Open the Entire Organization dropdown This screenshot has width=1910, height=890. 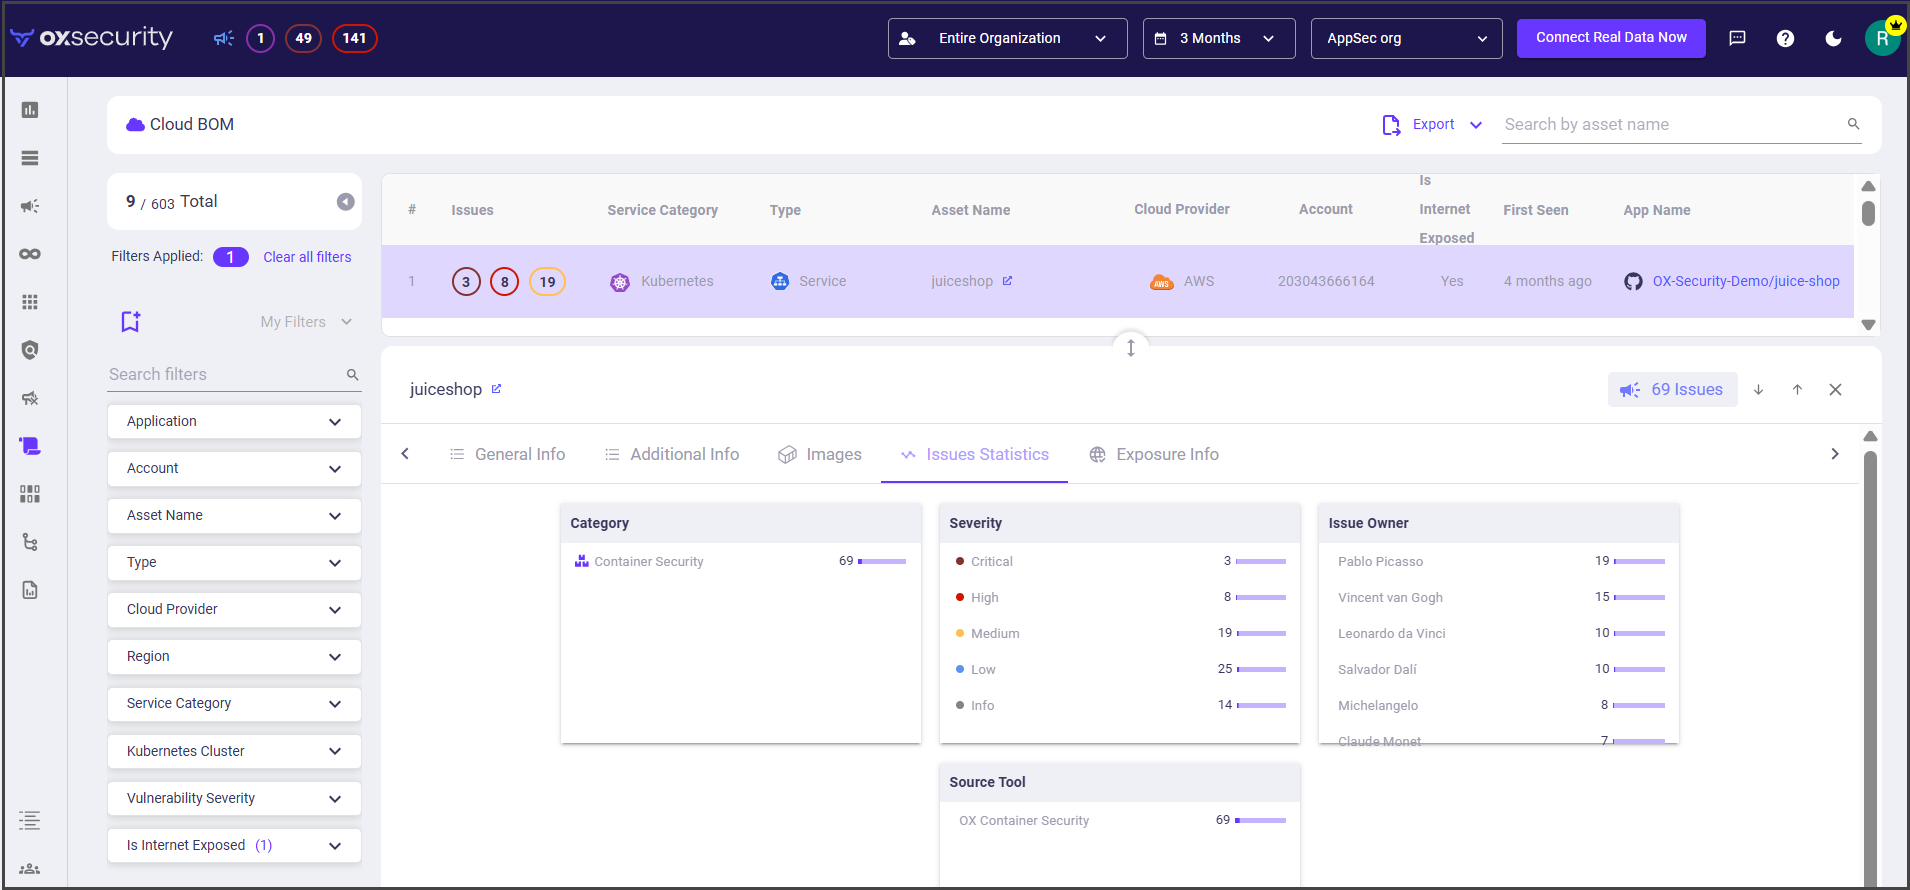[x=1007, y=39]
